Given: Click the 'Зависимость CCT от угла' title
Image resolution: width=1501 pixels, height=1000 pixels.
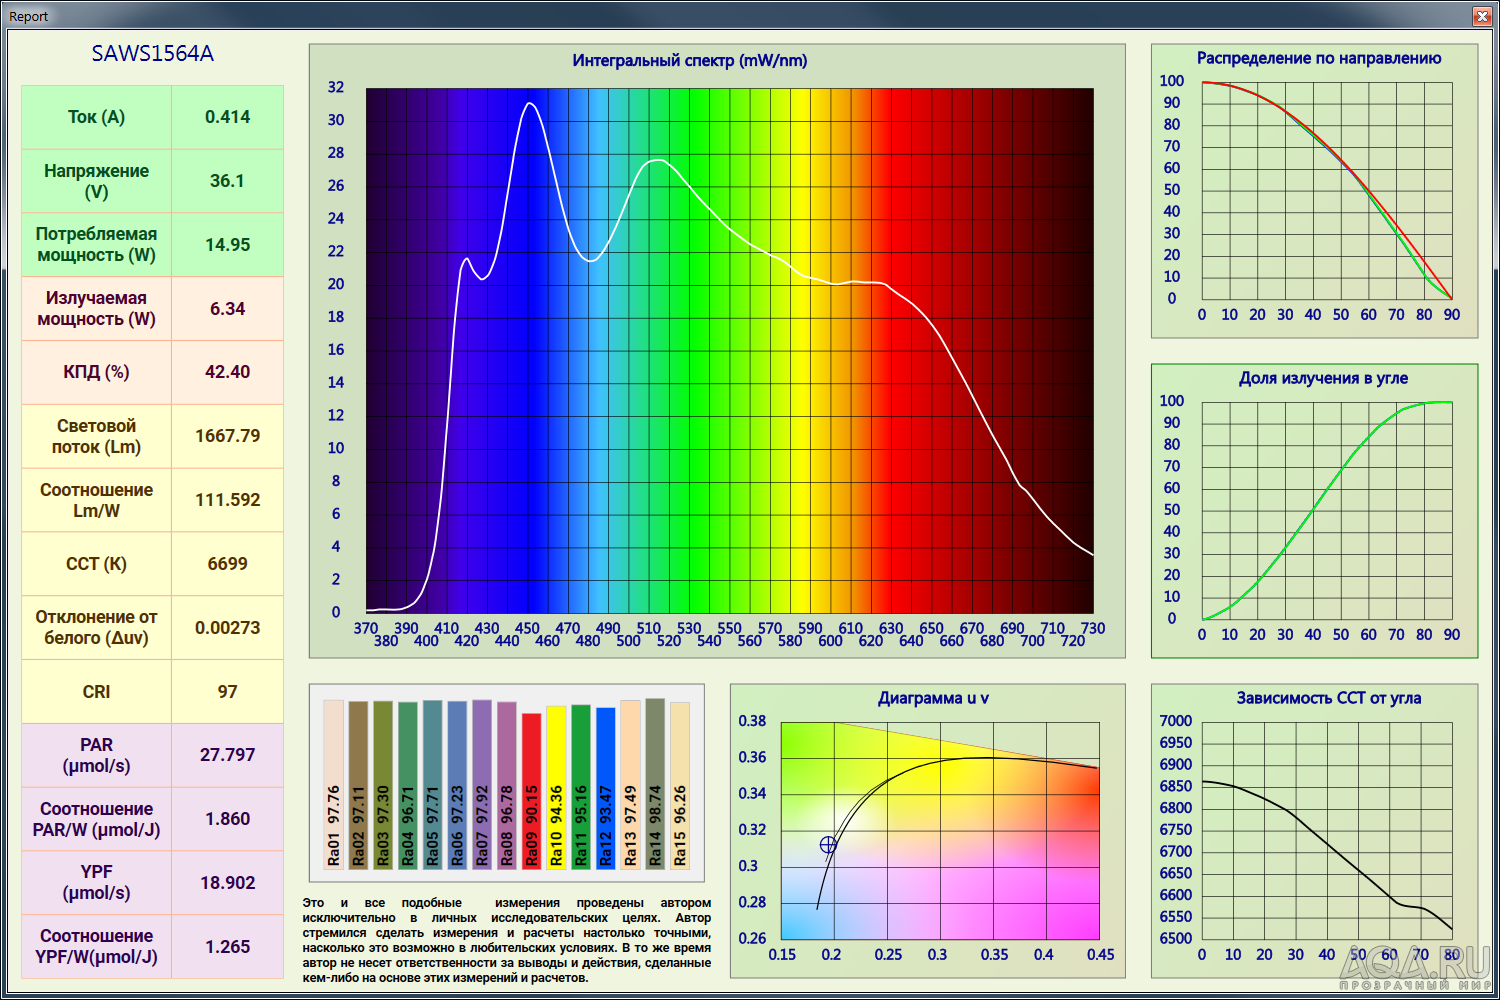Looking at the screenshot, I should pyautogui.click(x=1328, y=698).
